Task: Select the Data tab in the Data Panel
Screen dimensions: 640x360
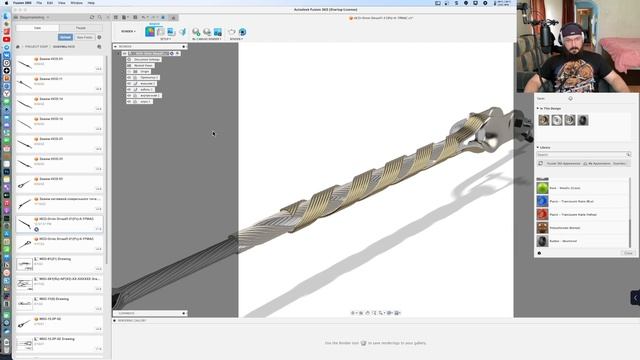Action: 38,28
